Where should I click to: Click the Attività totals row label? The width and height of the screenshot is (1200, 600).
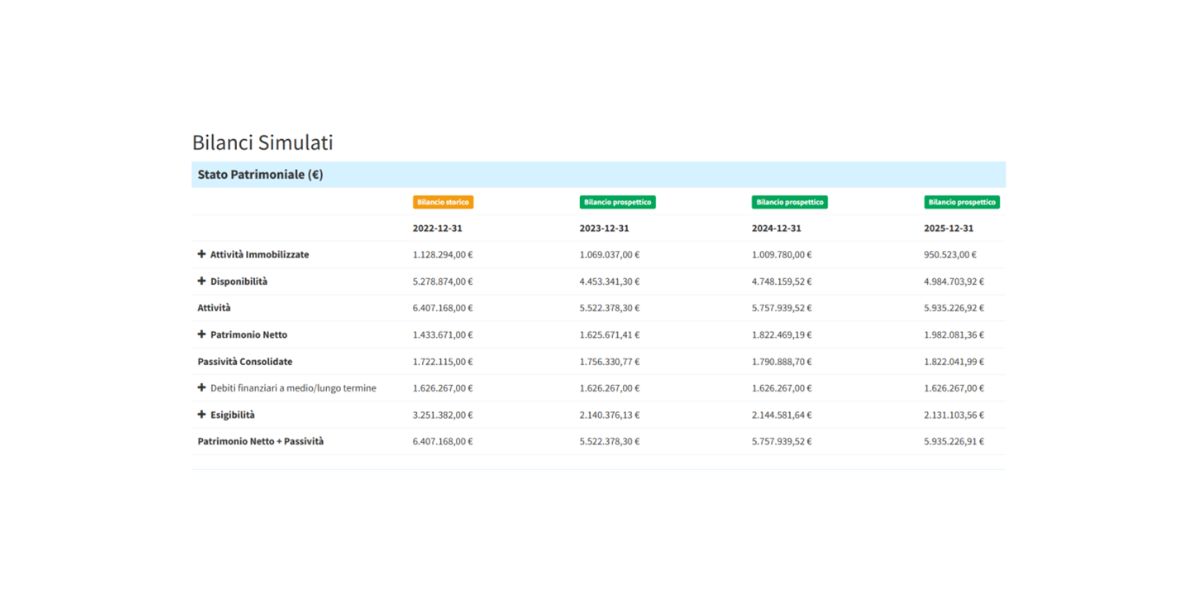tap(214, 308)
